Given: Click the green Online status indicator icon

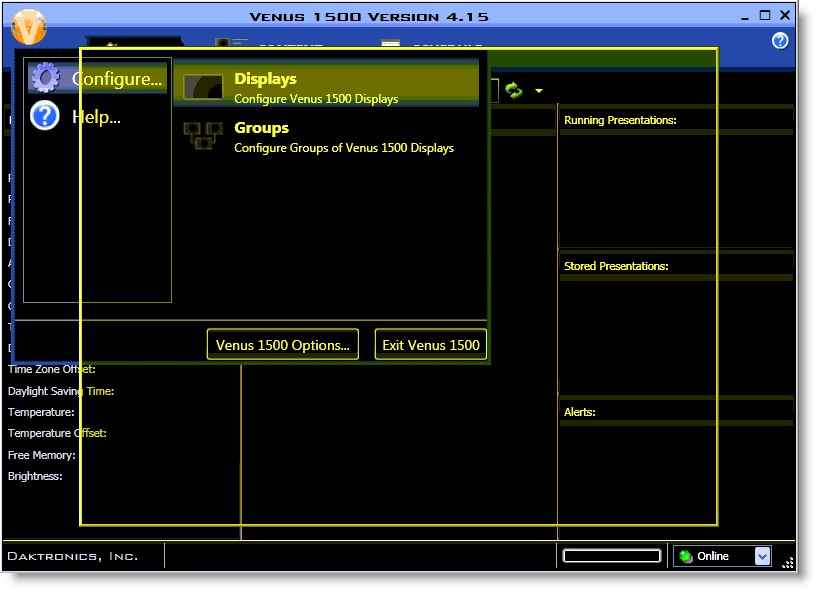Looking at the screenshot, I should [686, 556].
